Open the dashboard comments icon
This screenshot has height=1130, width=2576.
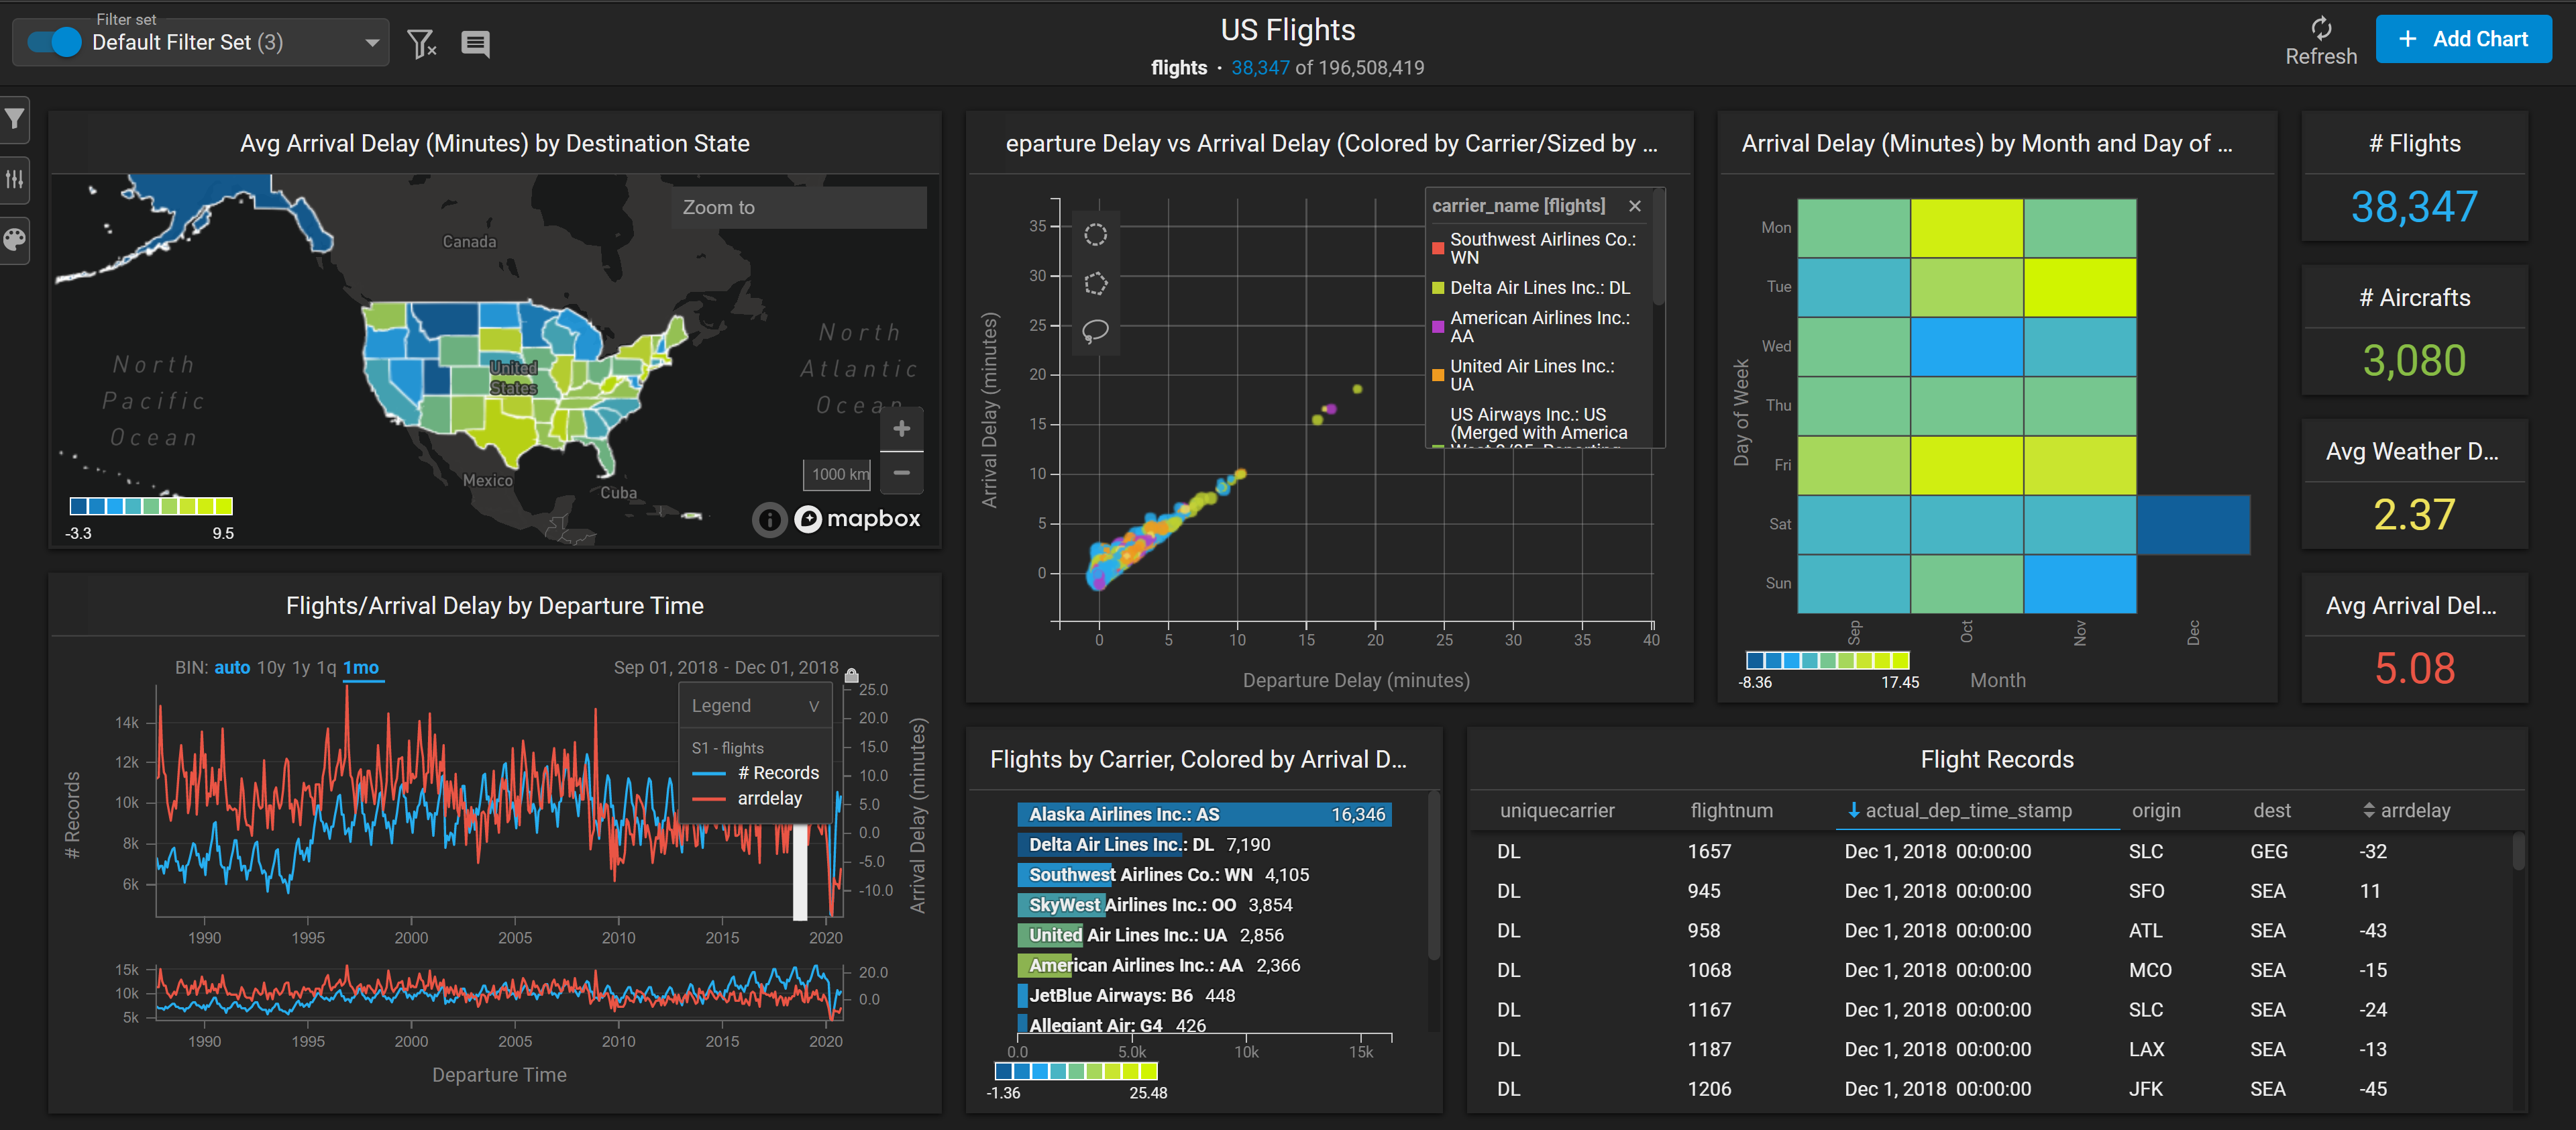coord(475,44)
